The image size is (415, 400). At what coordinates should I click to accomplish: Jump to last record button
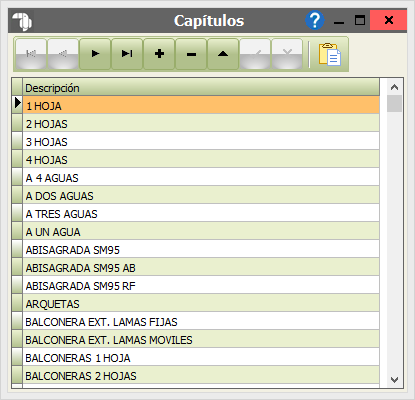click(127, 54)
